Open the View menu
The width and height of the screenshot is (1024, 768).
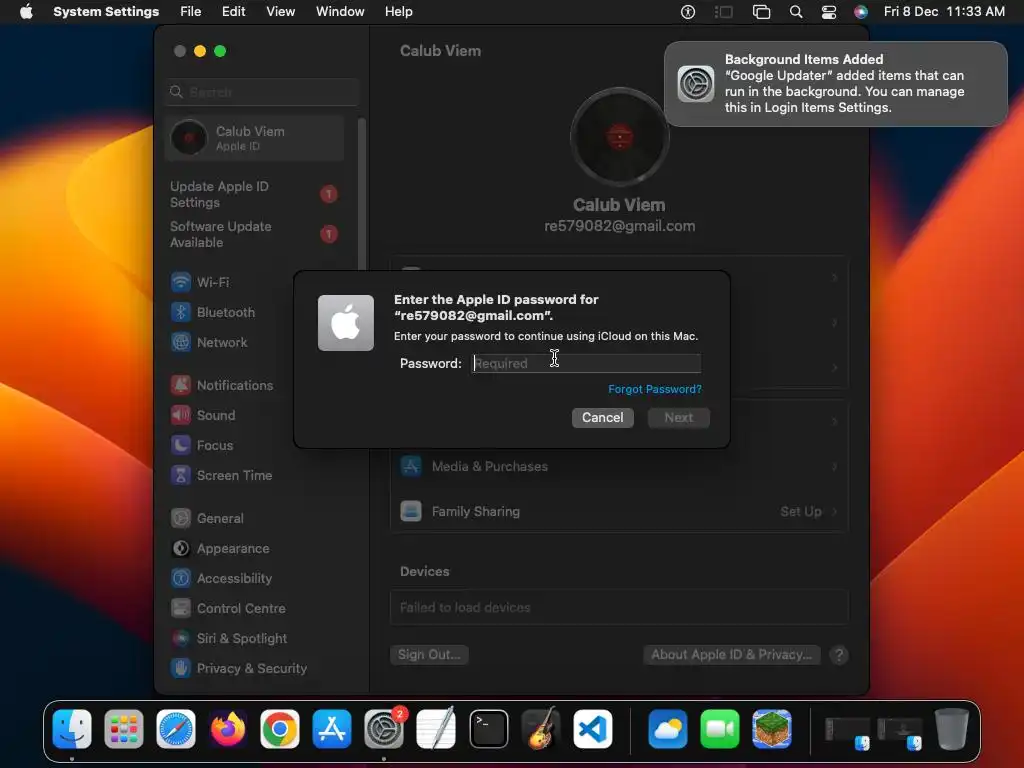click(x=280, y=12)
